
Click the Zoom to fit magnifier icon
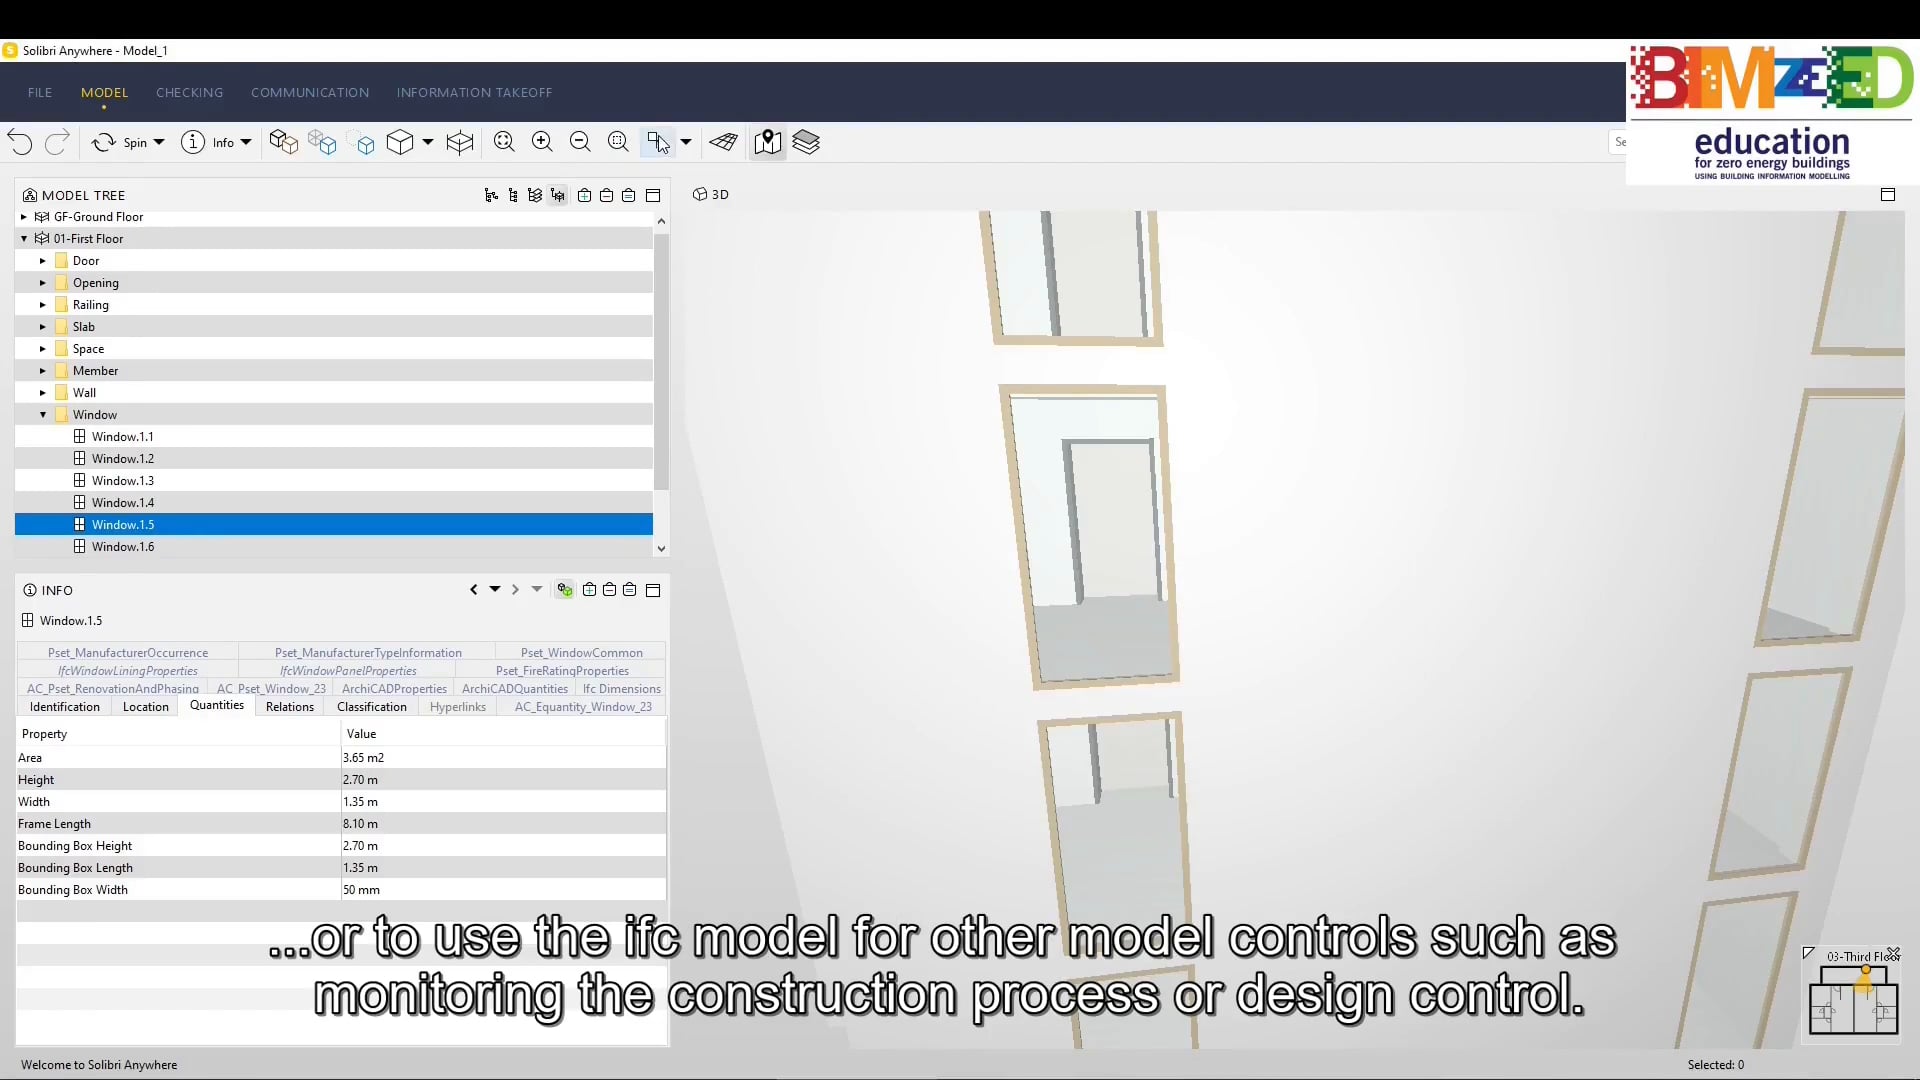[504, 142]
